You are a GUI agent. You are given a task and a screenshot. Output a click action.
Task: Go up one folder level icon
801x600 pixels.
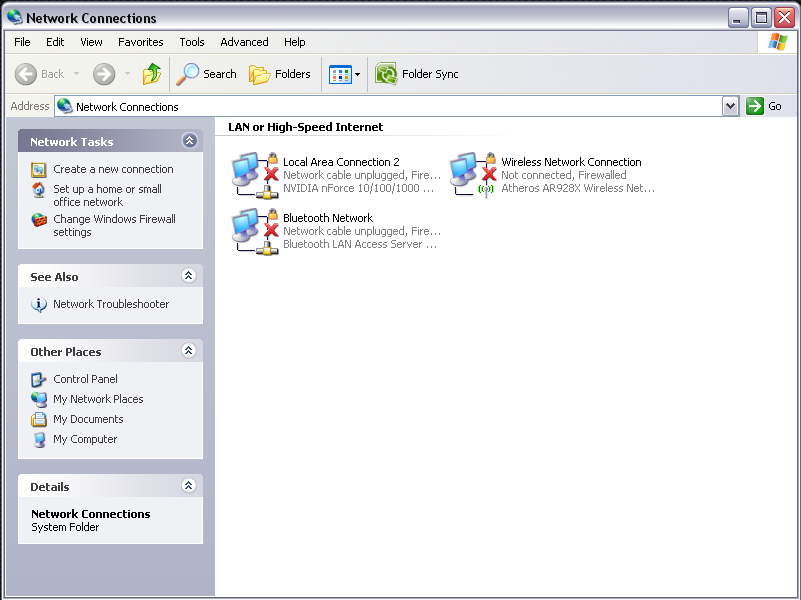coord(152,75)
